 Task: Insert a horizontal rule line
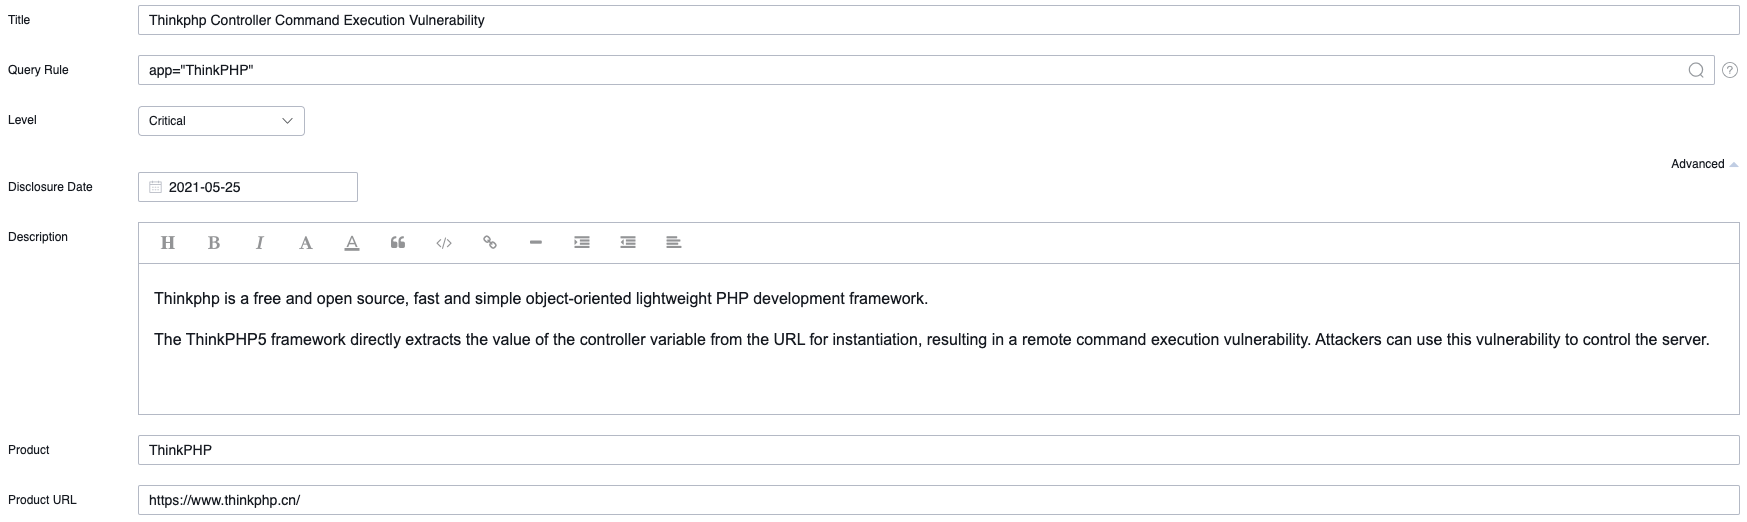[x=536, y=243]
